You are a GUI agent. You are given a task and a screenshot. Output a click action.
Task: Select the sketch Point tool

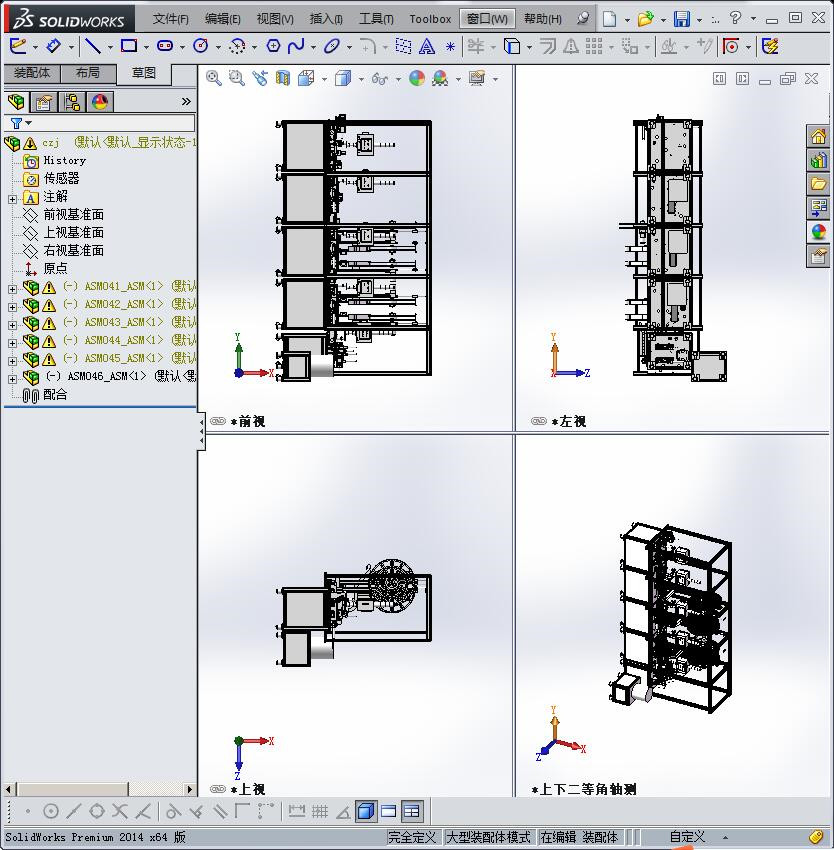[450, 47]
